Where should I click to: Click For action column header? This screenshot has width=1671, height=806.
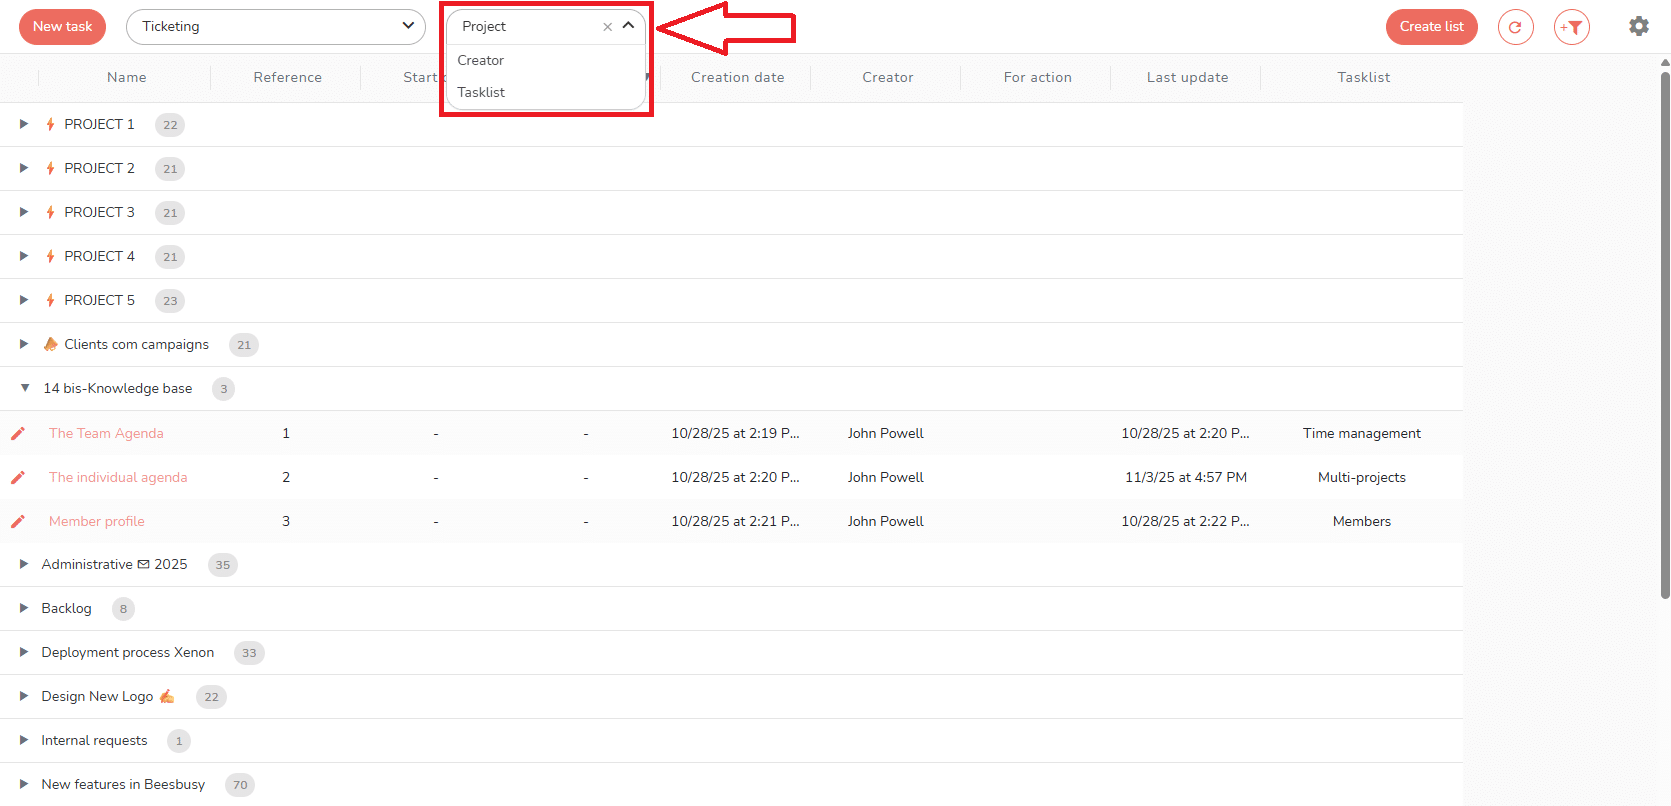point(1038,77)
